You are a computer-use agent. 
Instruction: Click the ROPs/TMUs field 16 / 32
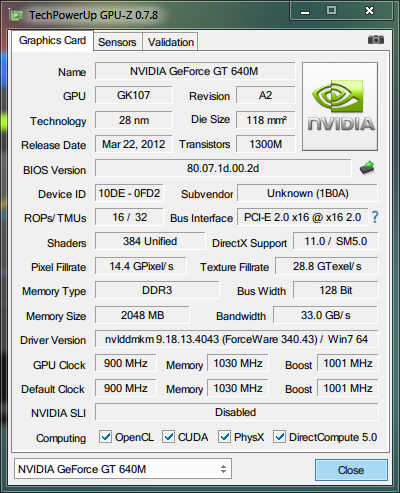point(129,217)
